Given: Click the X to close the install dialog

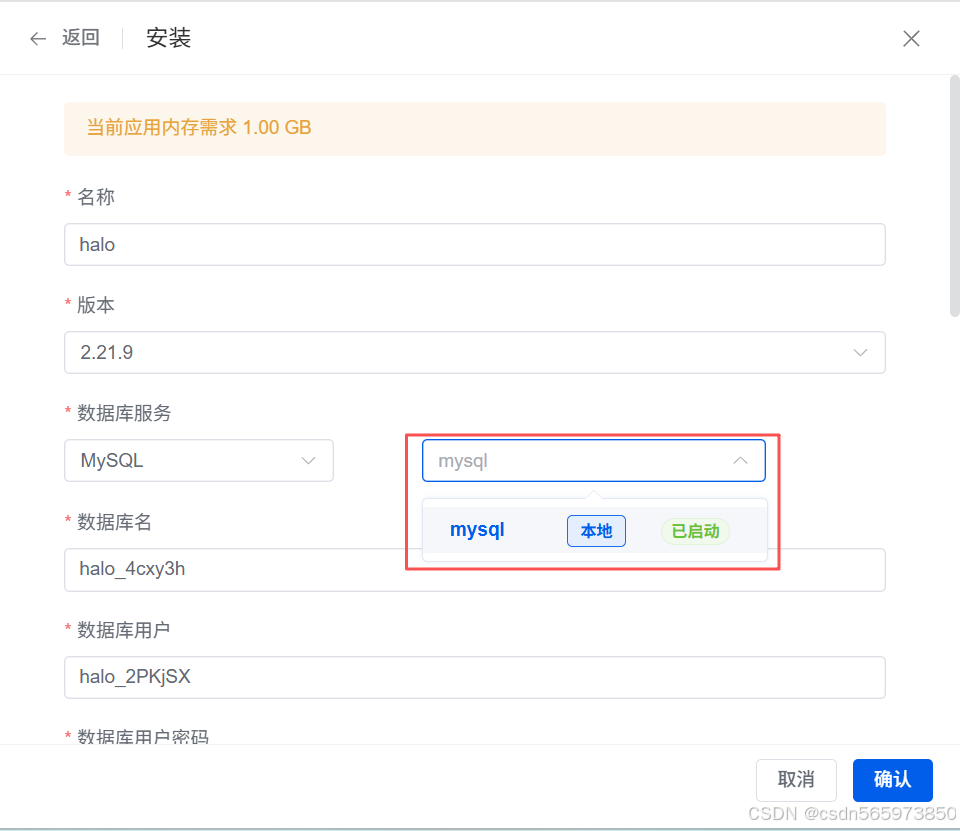Looking at the screenshot, I should 911,38.
